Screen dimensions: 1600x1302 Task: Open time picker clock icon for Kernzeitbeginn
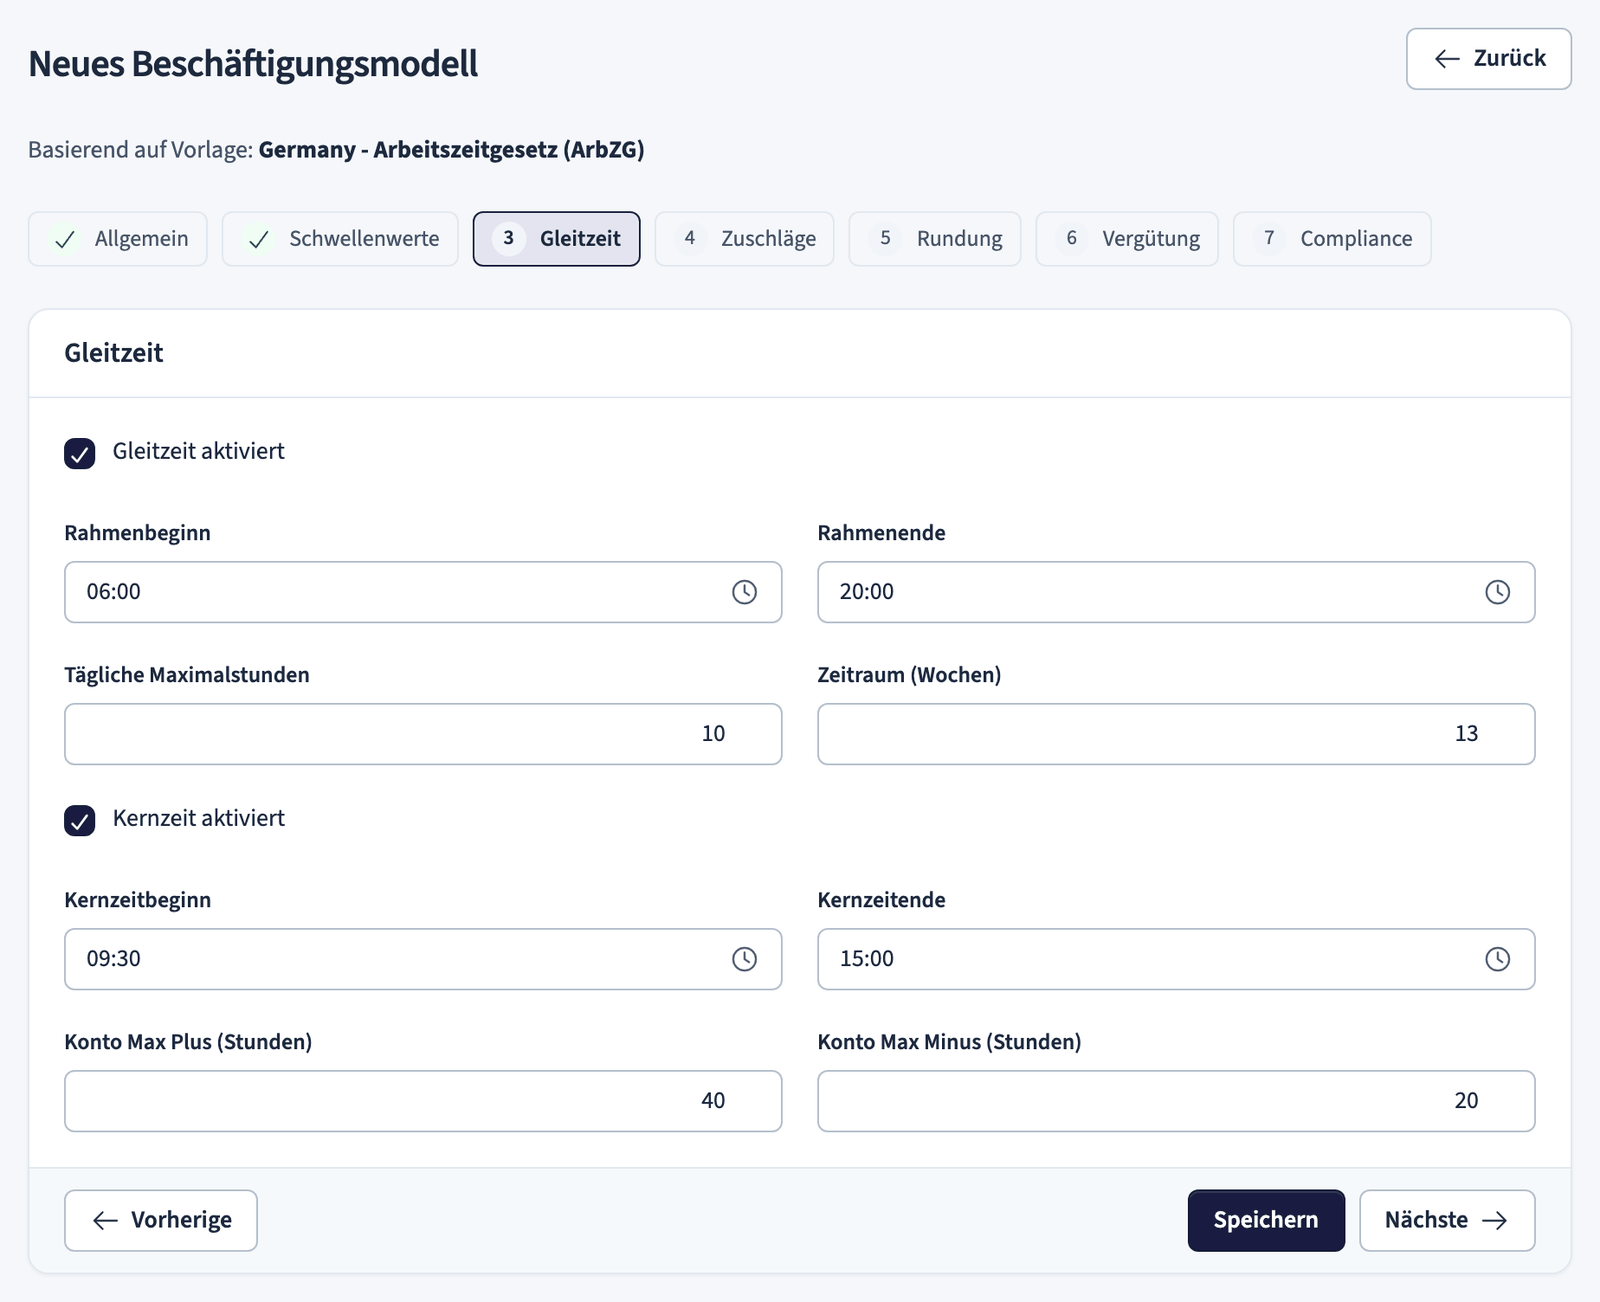[x=744, y=959]
